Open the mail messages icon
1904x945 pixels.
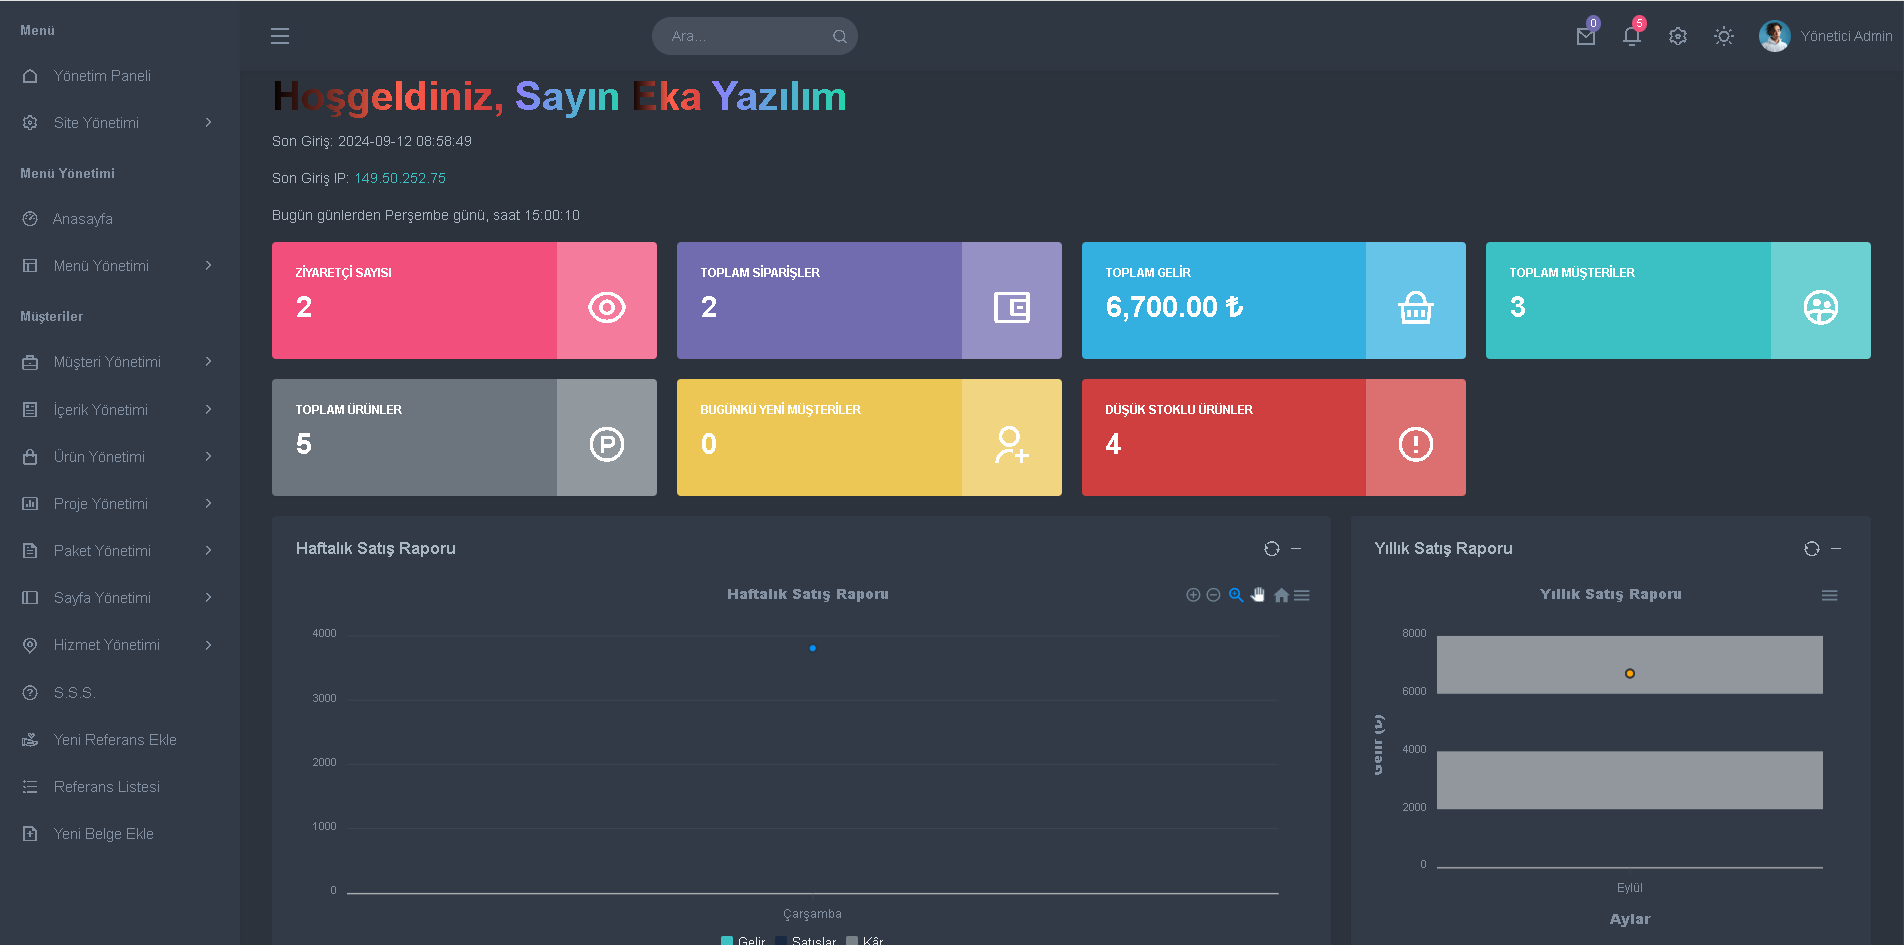point(1586,36)
